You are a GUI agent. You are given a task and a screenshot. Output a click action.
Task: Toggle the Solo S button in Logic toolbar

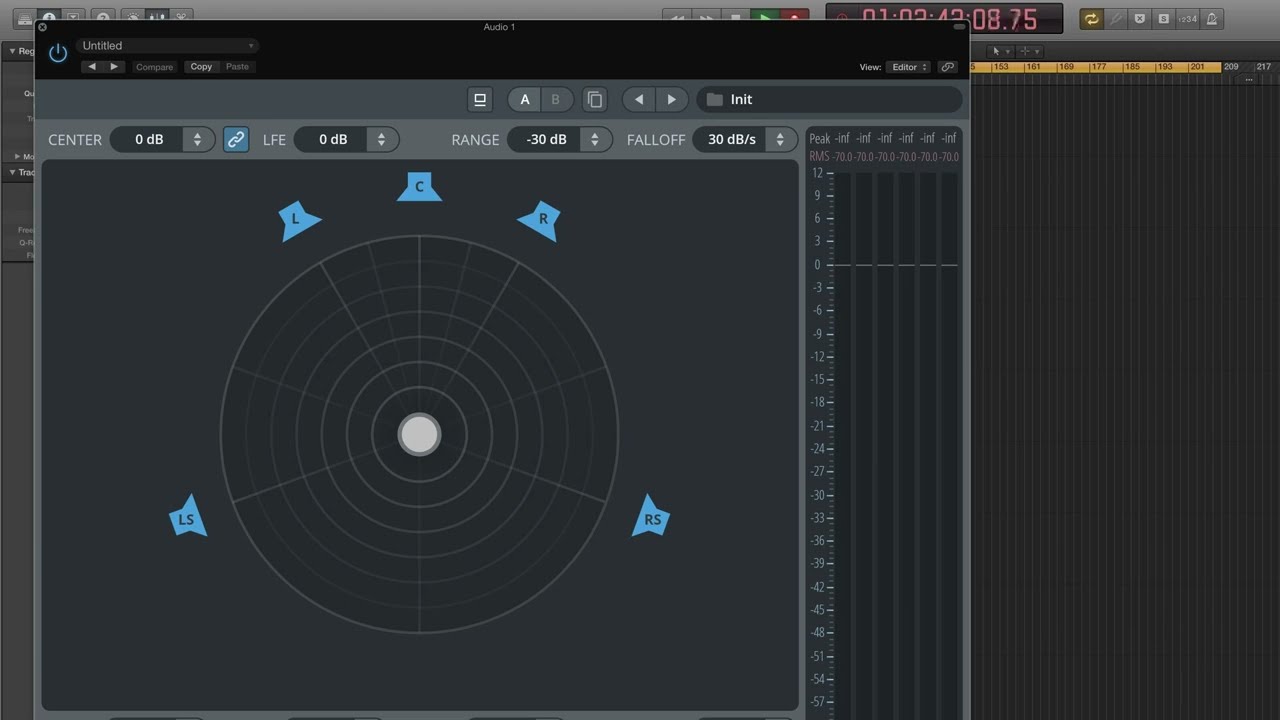pos(1163,18)
